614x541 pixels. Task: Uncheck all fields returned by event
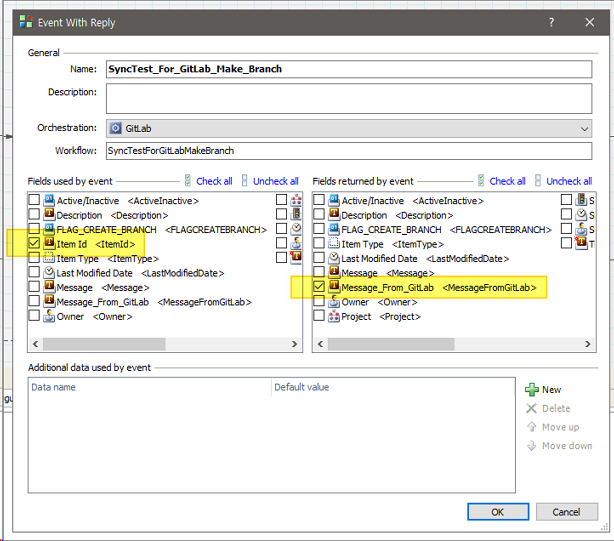tap(569, 181)
